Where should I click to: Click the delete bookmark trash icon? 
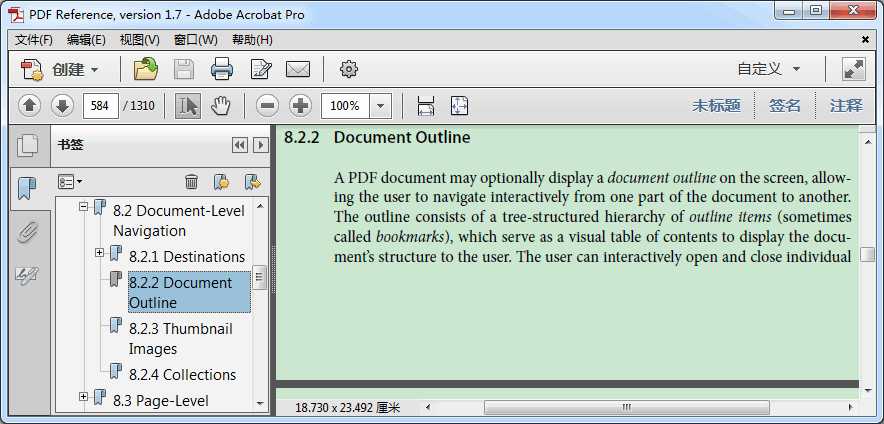192,182
